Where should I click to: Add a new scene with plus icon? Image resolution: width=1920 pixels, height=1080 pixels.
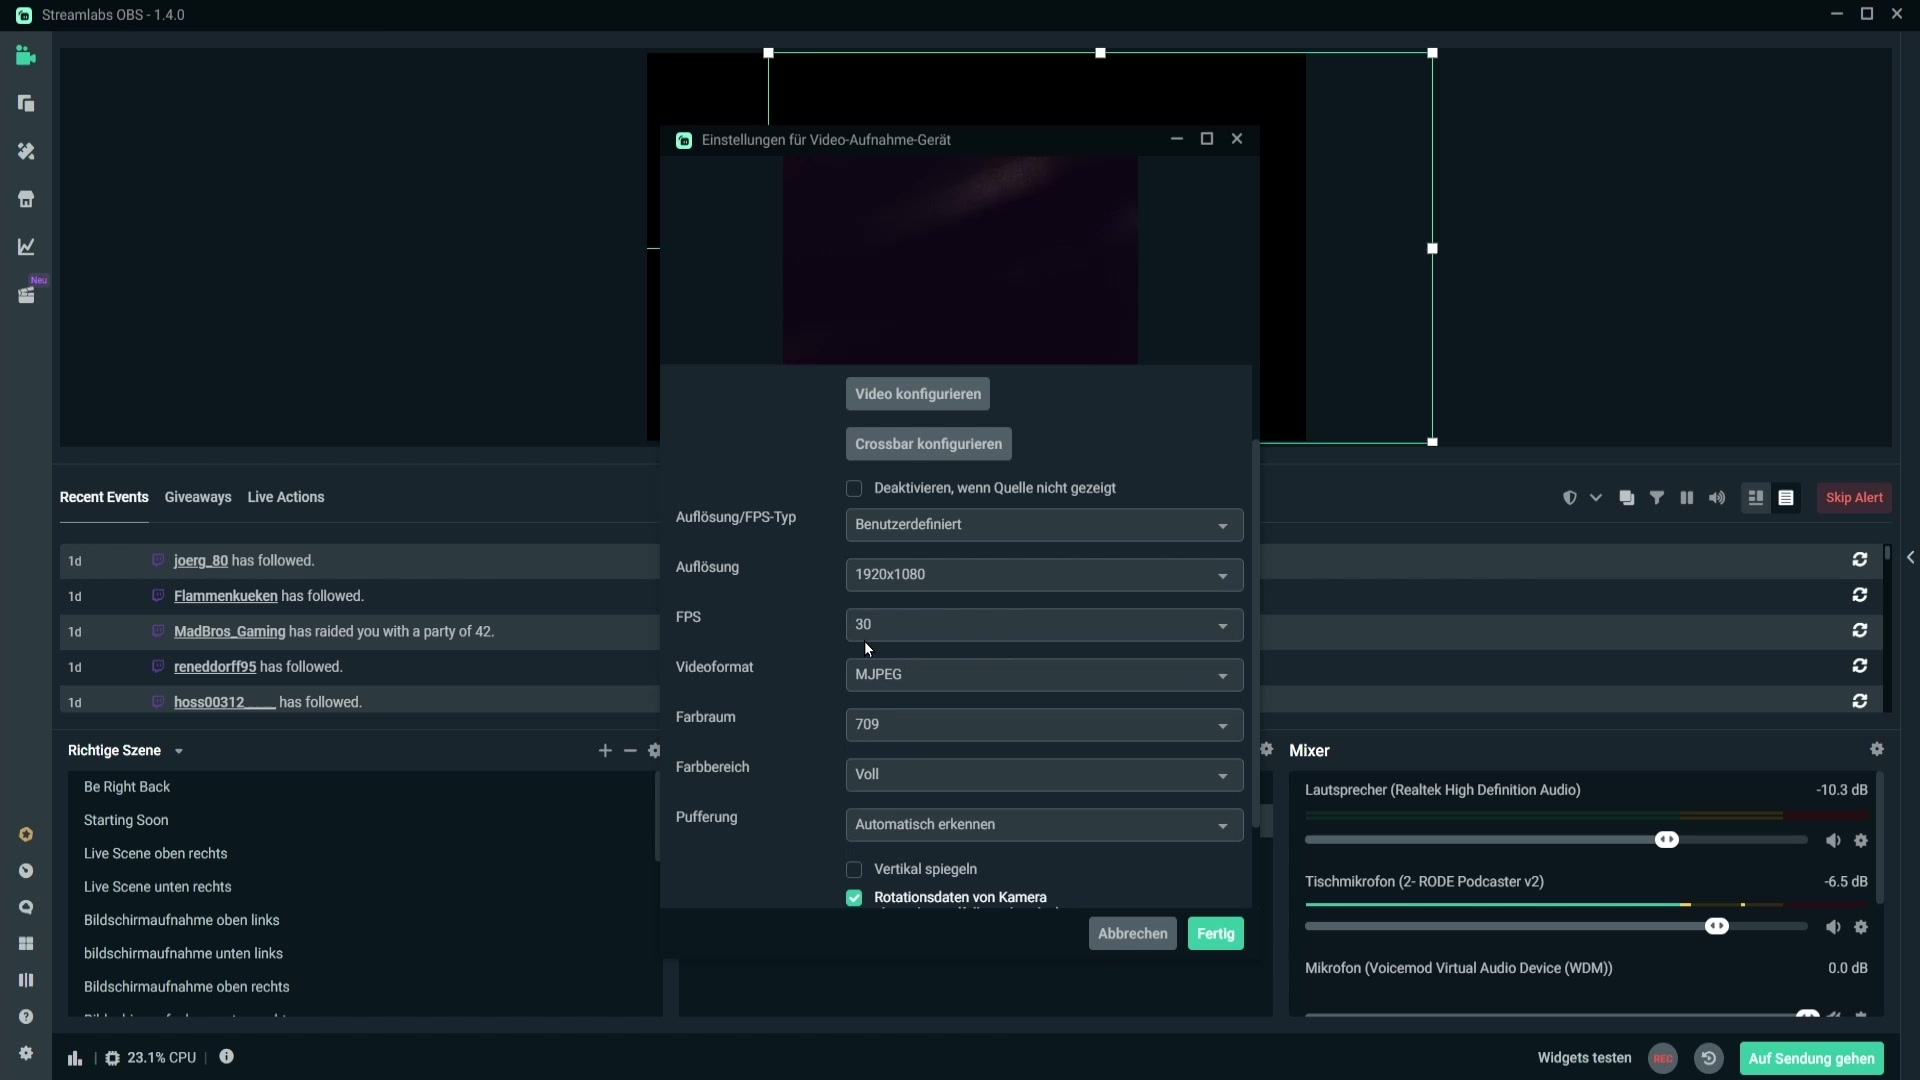(x=605, y=750)
